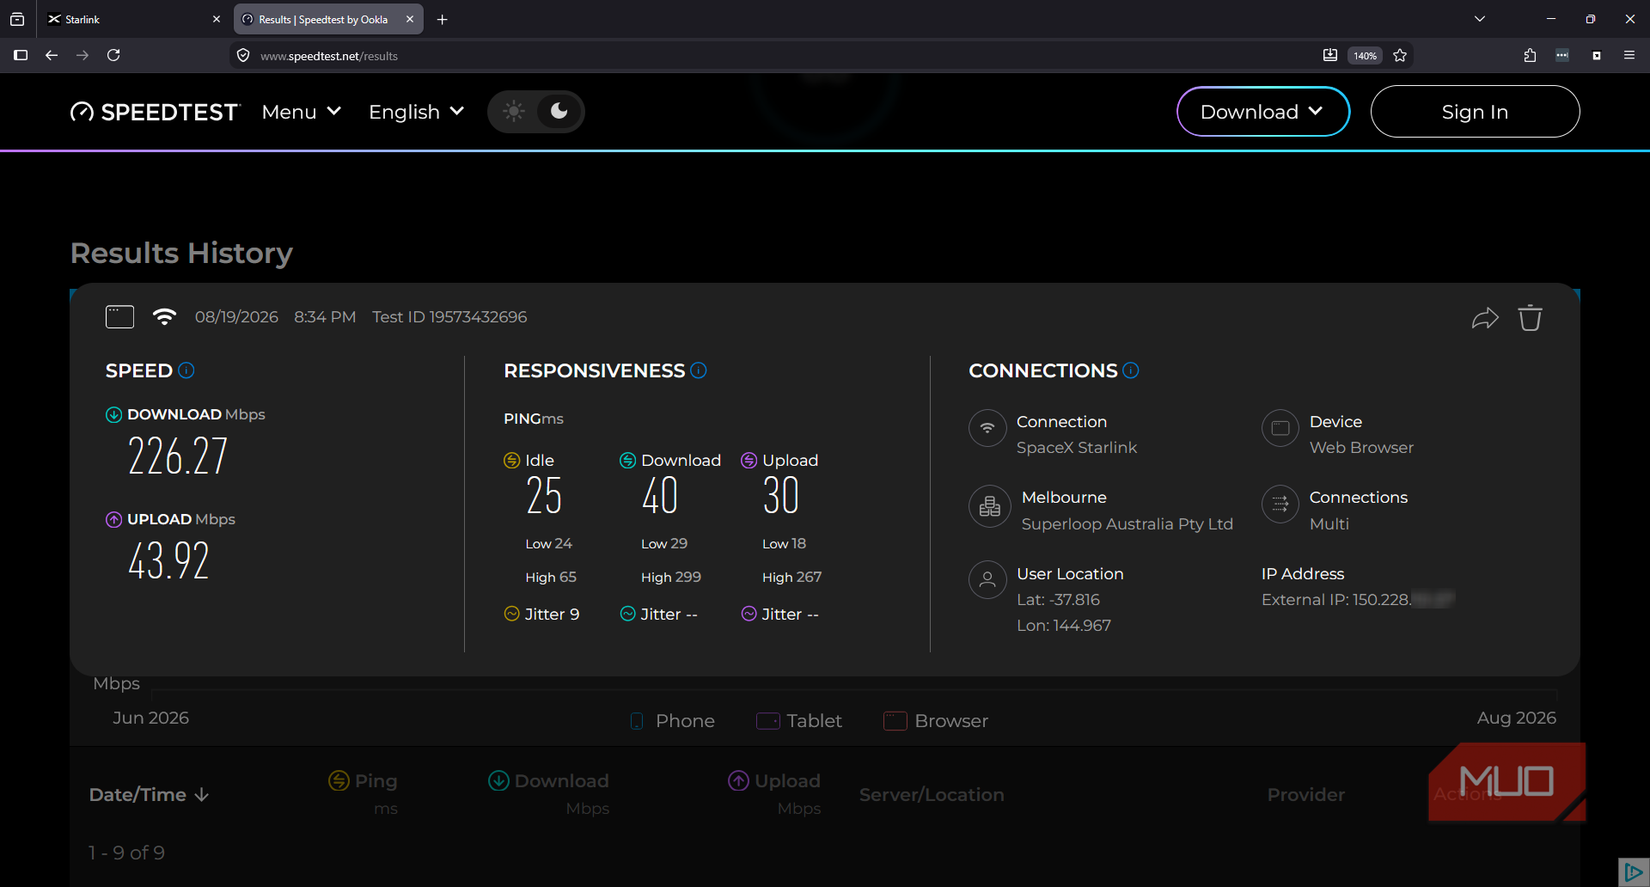Image resolution: width=1650 pixels, height=887 pixels.
Task: Reload the current page
Action: [114, 55]
